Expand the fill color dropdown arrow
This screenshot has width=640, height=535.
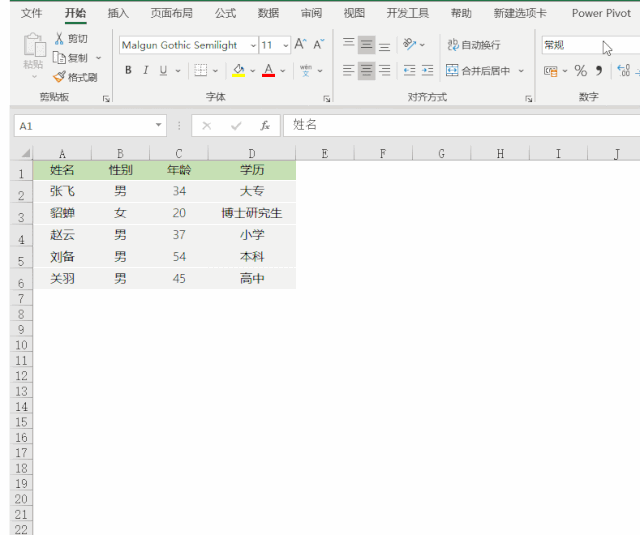(x=253, y=71)
